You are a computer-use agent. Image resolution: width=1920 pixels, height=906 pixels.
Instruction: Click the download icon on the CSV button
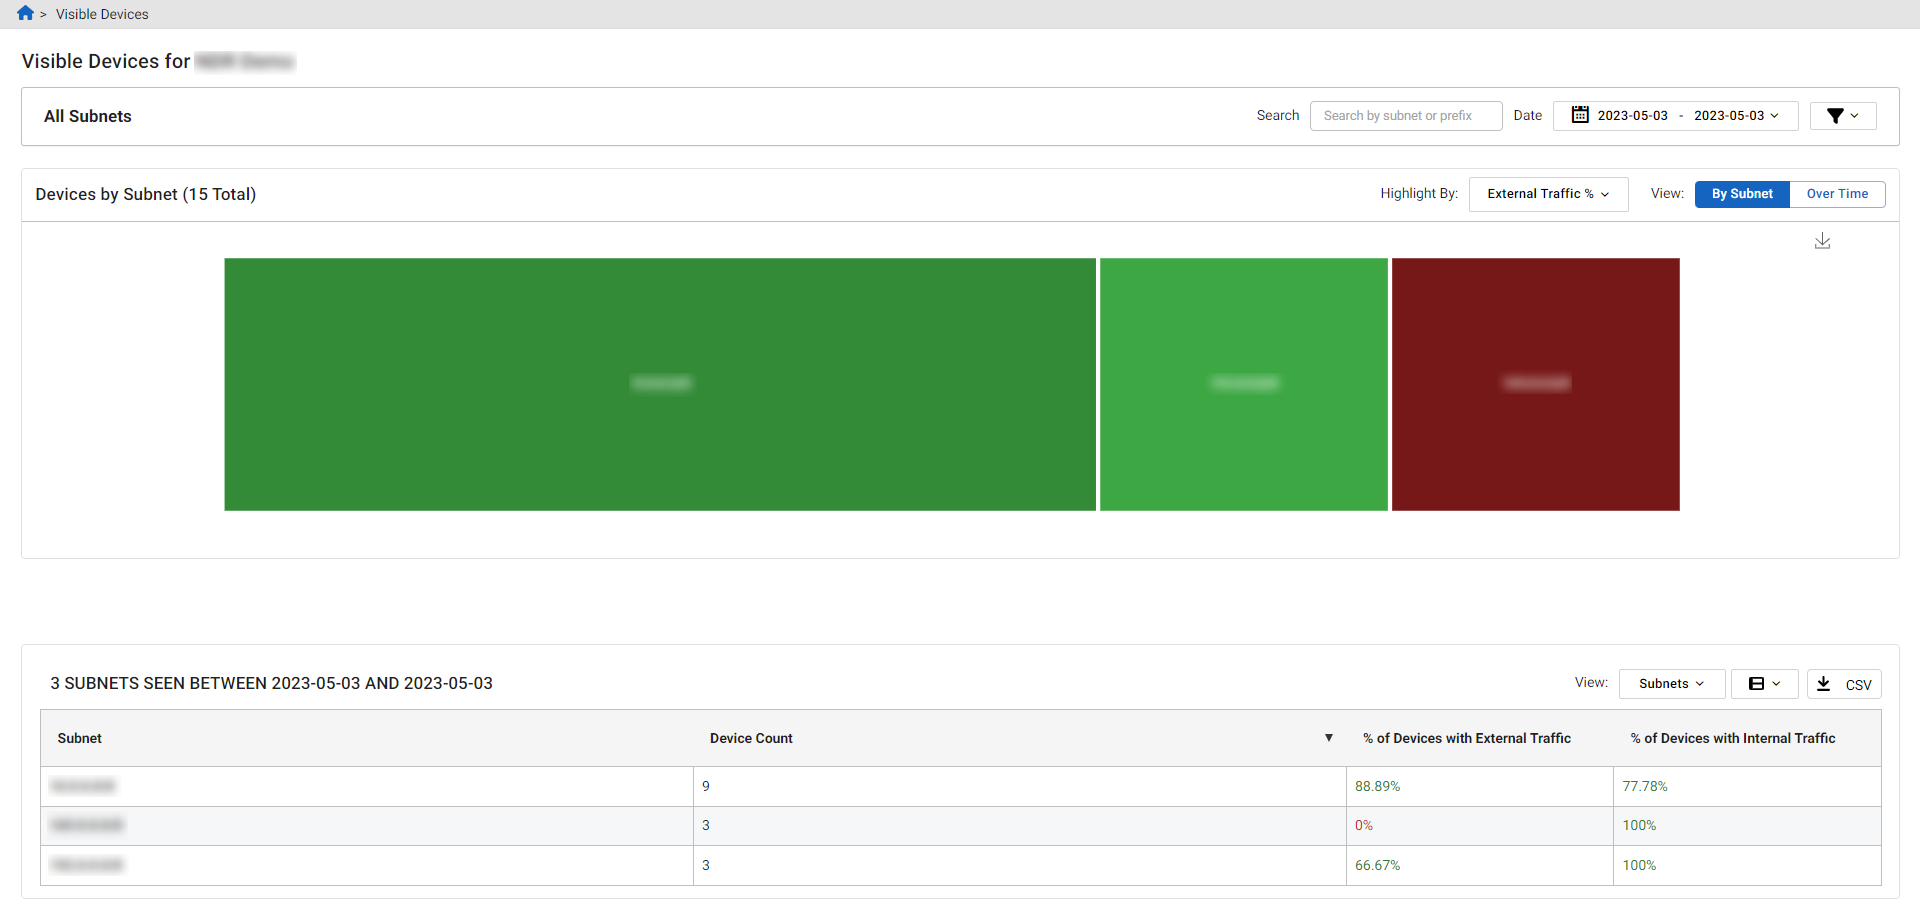pos(1824,684)
